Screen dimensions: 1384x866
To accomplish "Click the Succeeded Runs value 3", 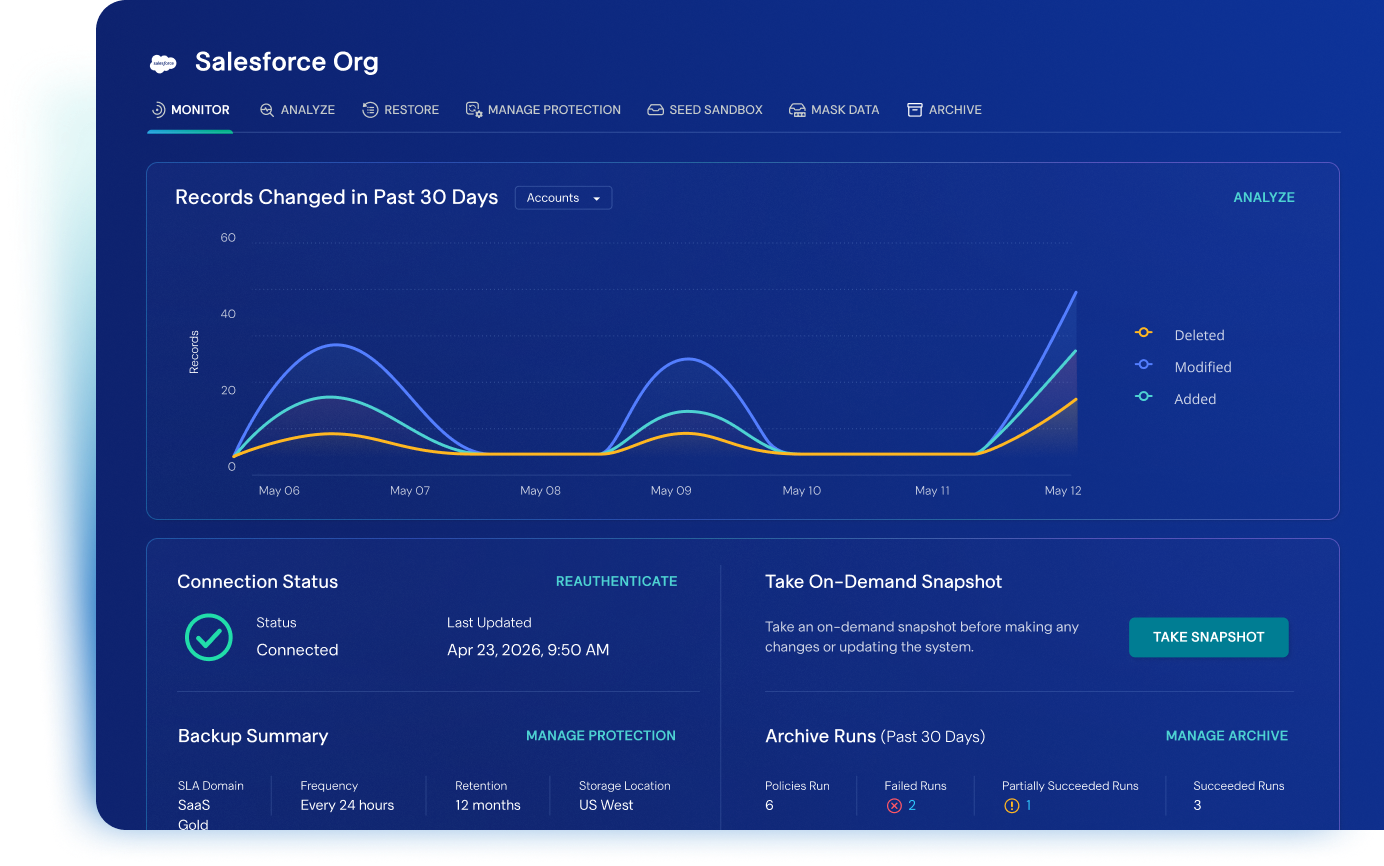I will tap(1197, 805).
